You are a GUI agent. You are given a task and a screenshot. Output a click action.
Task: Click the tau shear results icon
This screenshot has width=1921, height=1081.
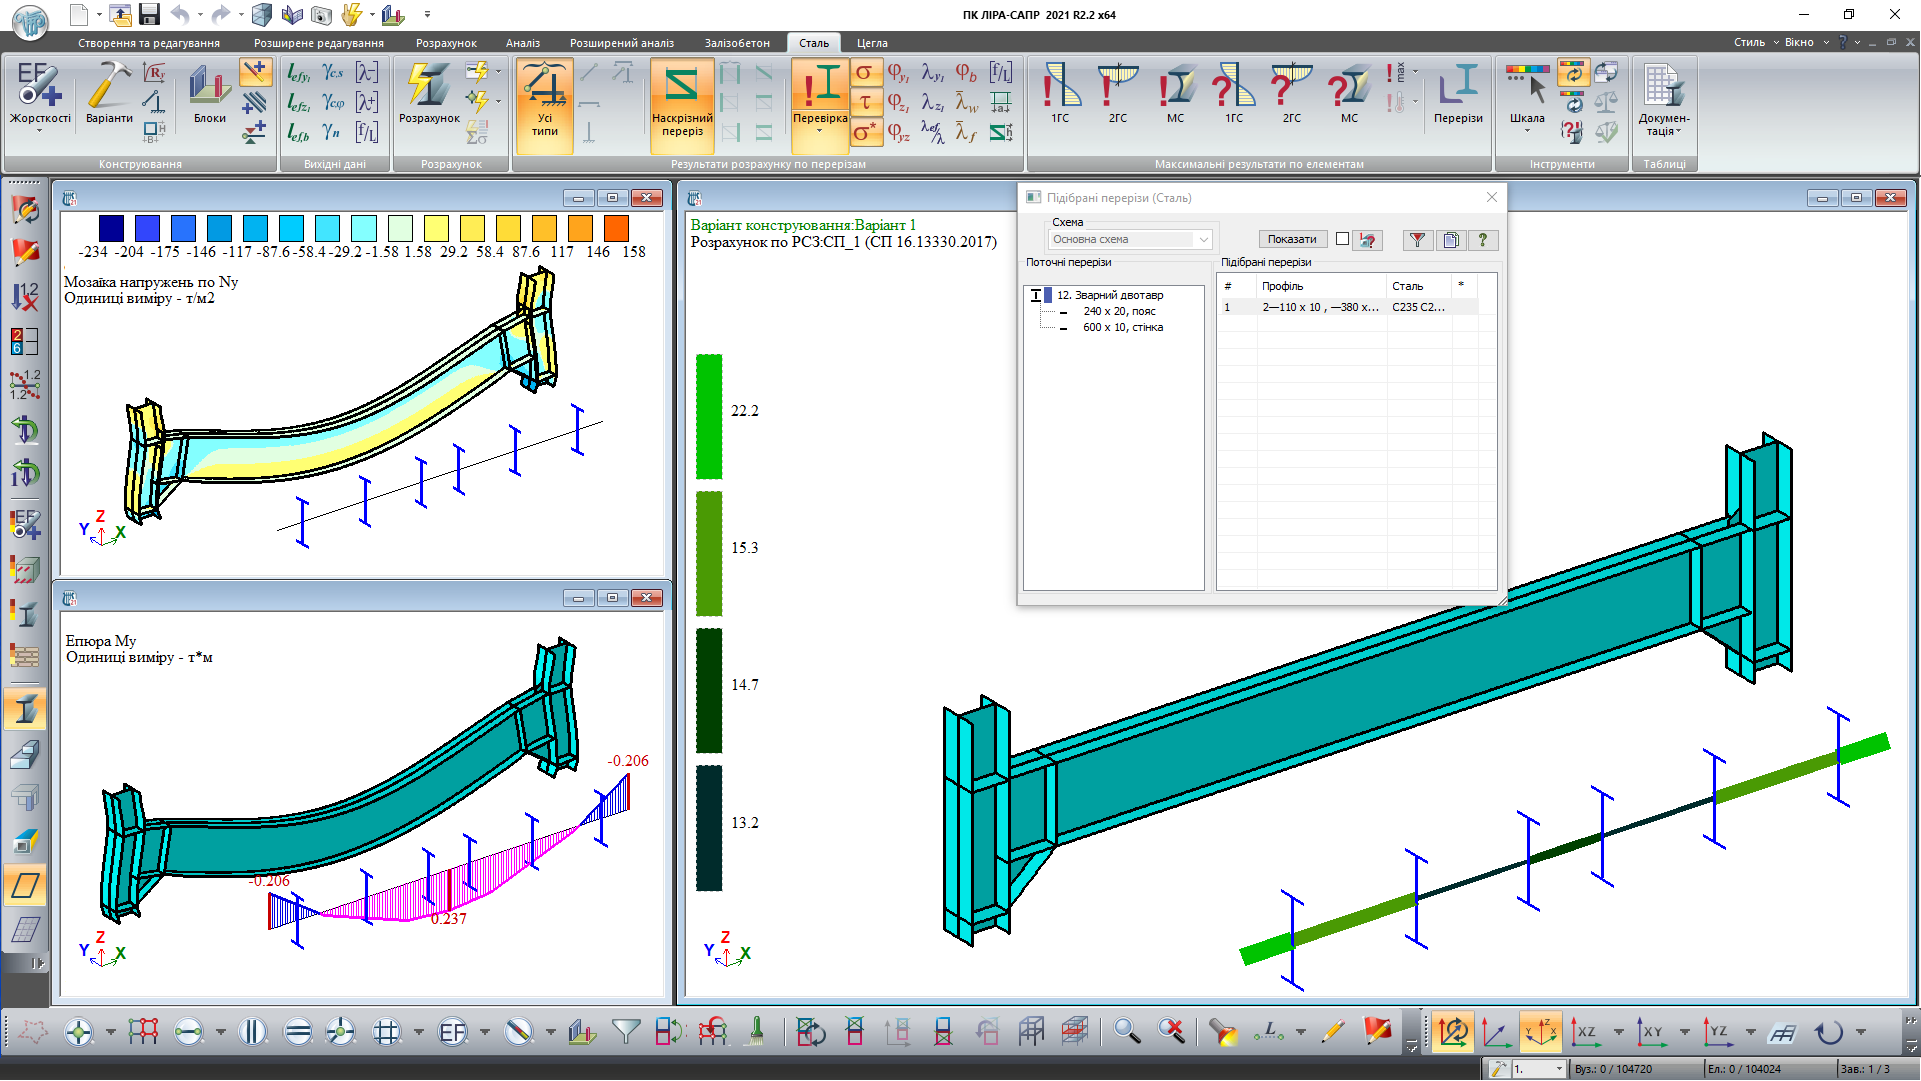(865, 102)
